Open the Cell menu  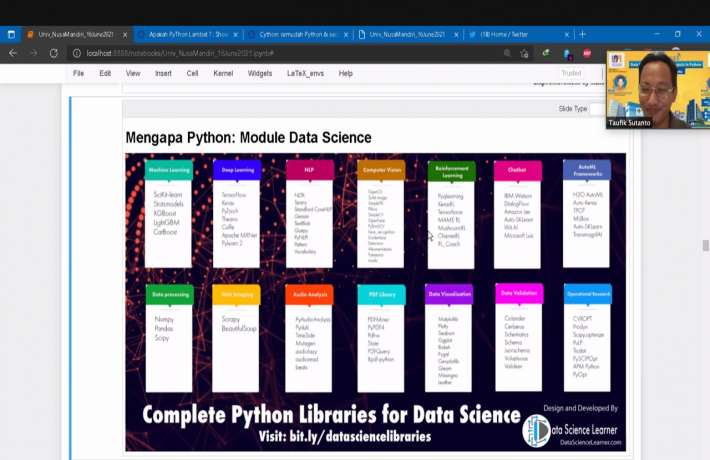pos(192,73)
